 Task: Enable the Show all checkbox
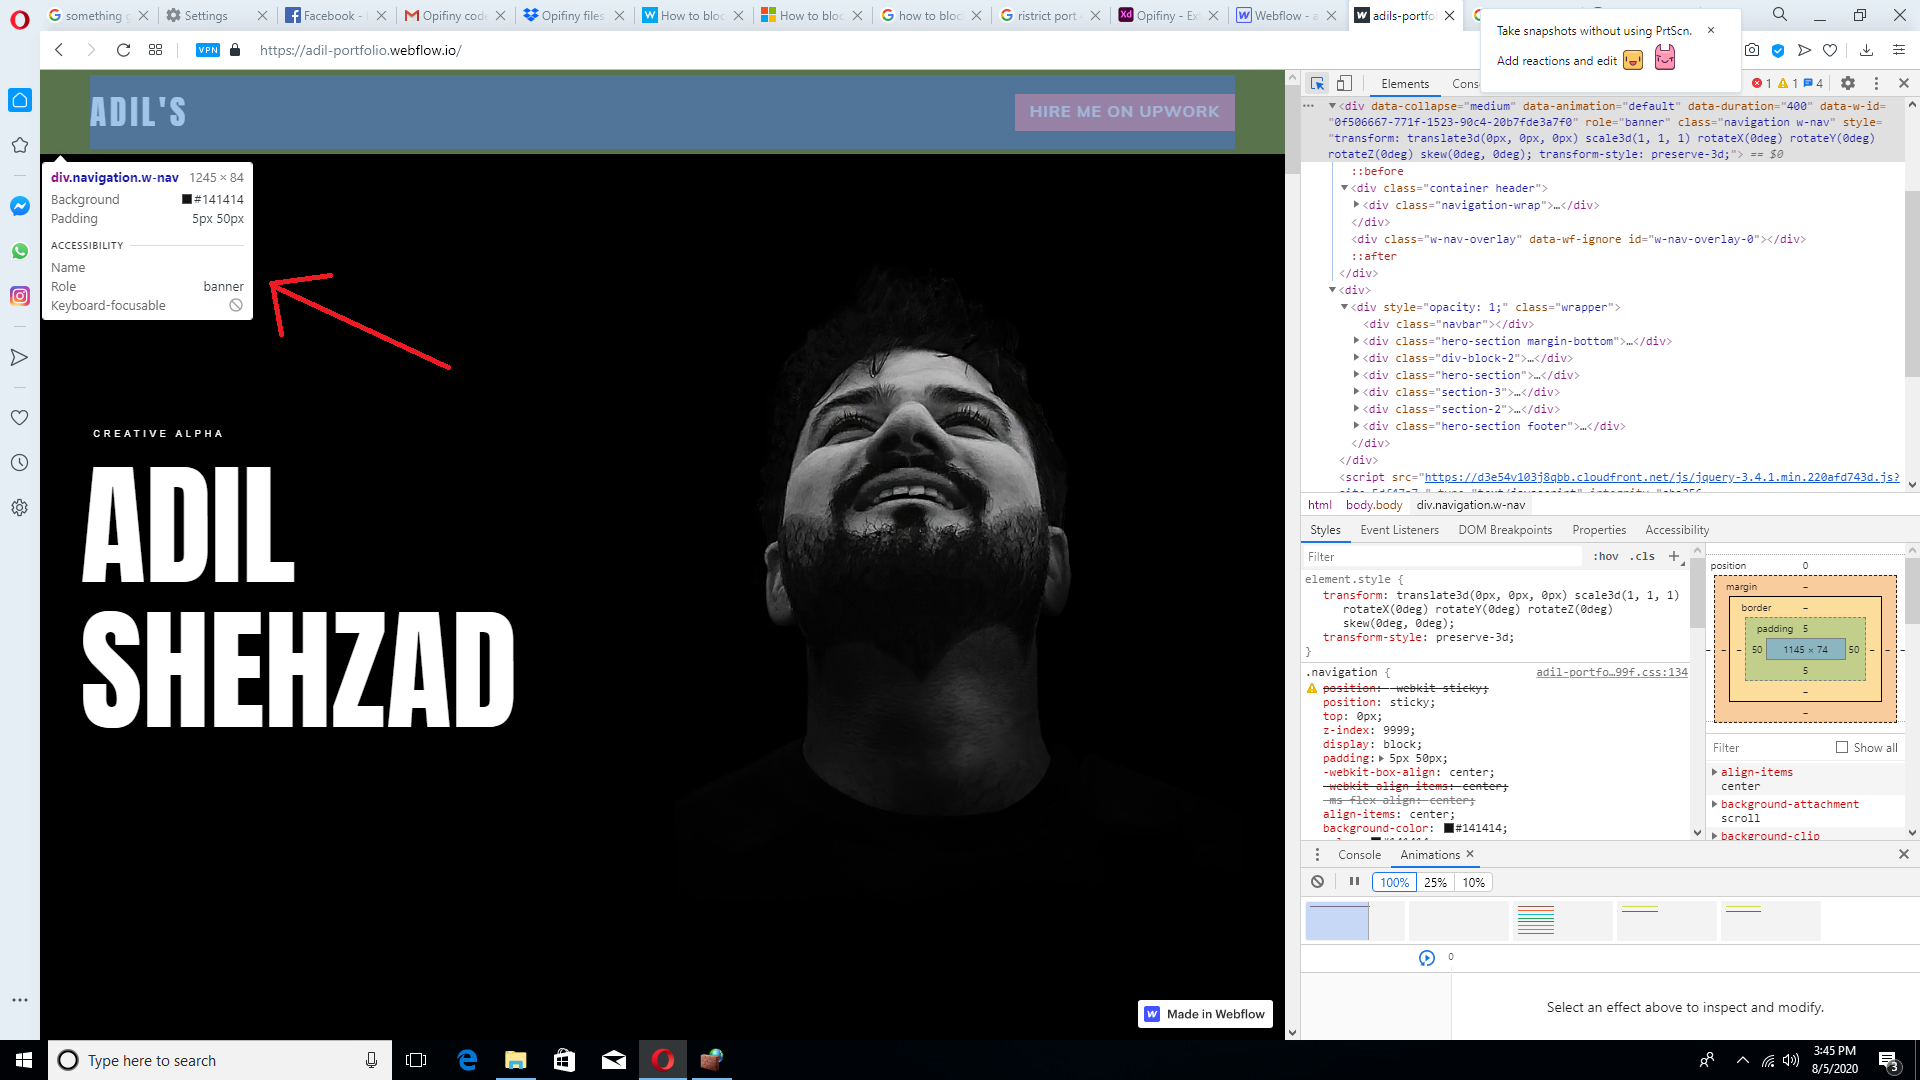click(x=1842, y=748)
